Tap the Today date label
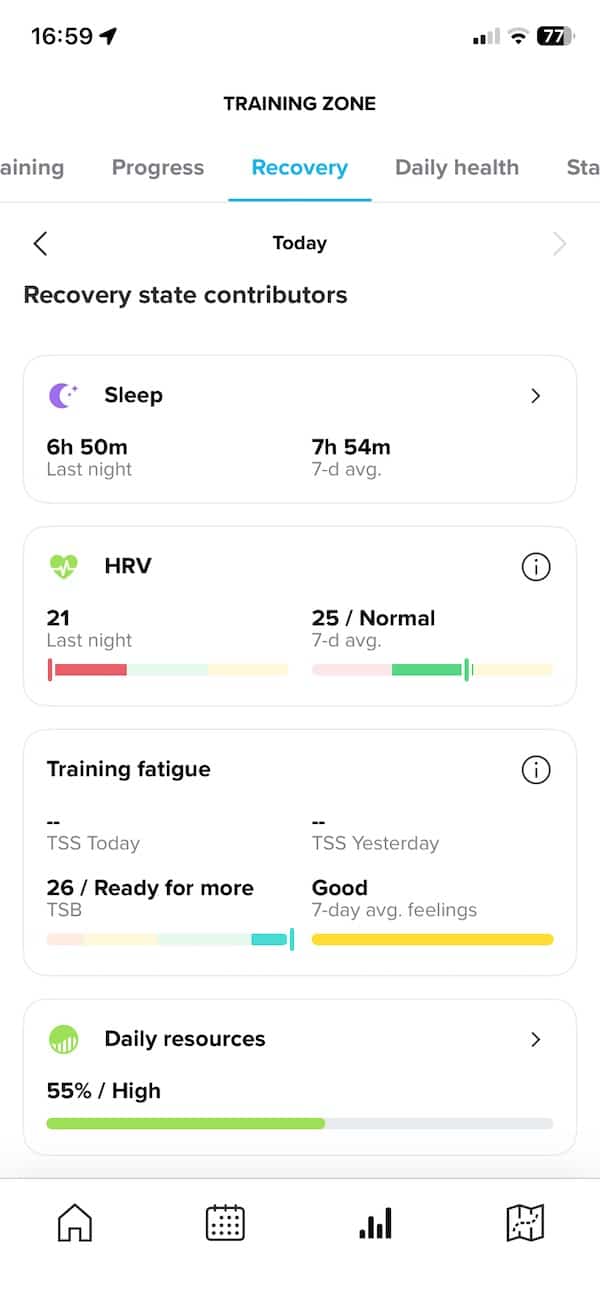This screenshot has width=600, height=1299. coord(300,243)
